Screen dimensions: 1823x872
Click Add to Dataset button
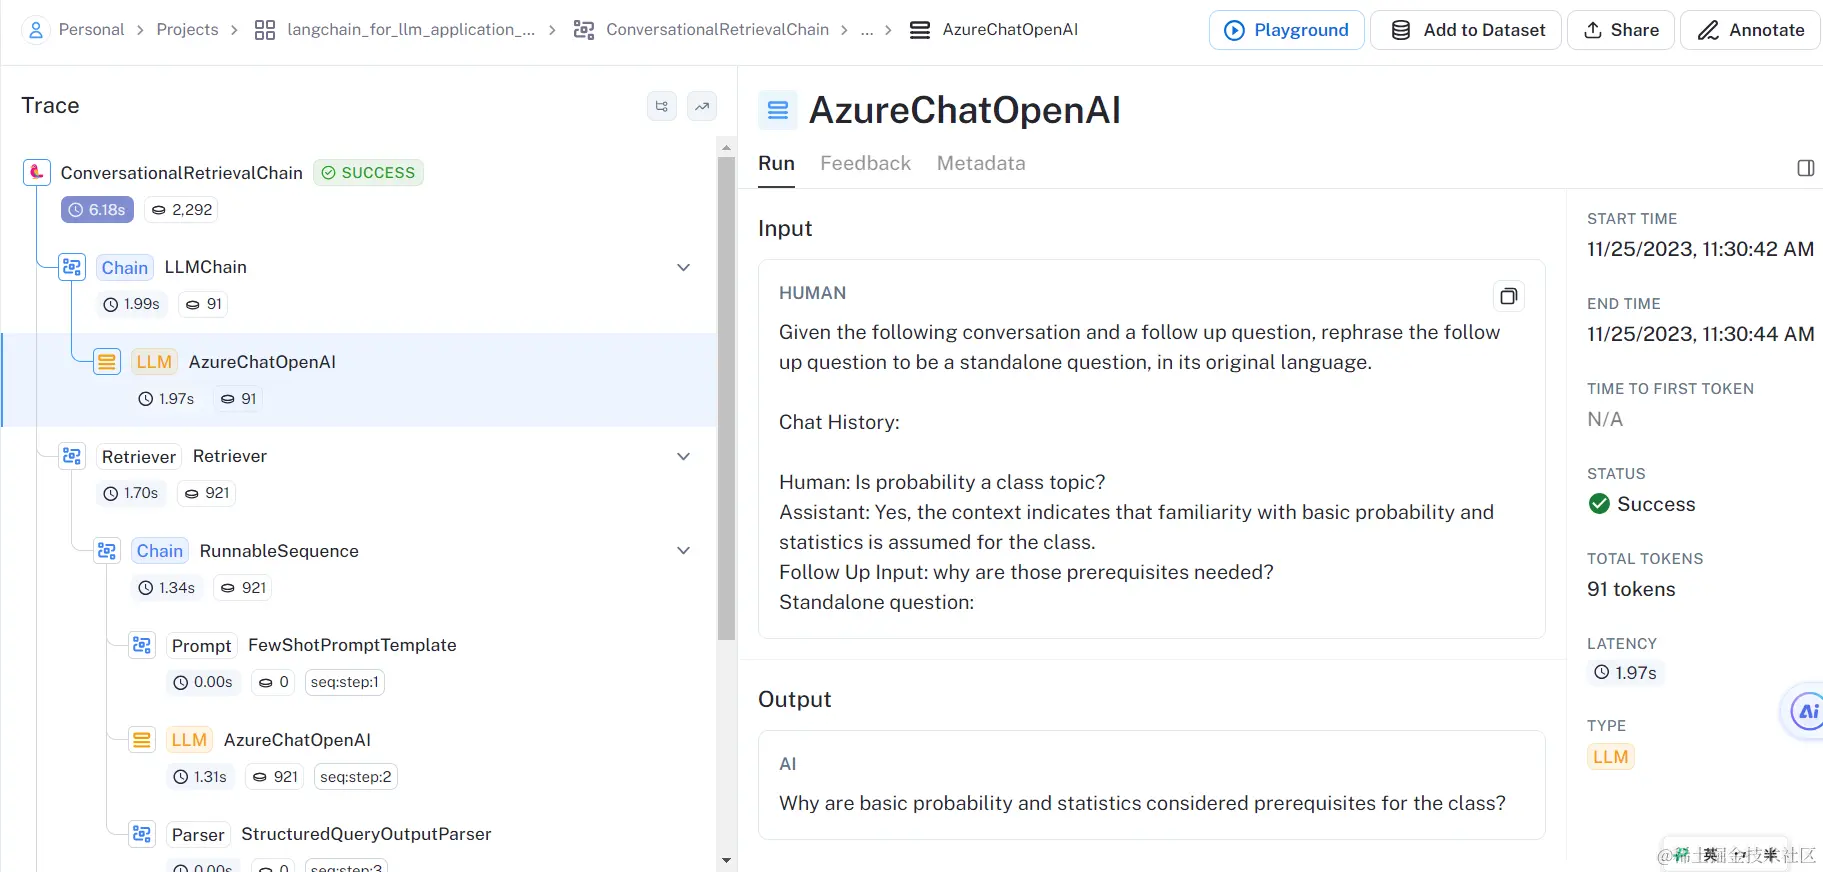1466,30
